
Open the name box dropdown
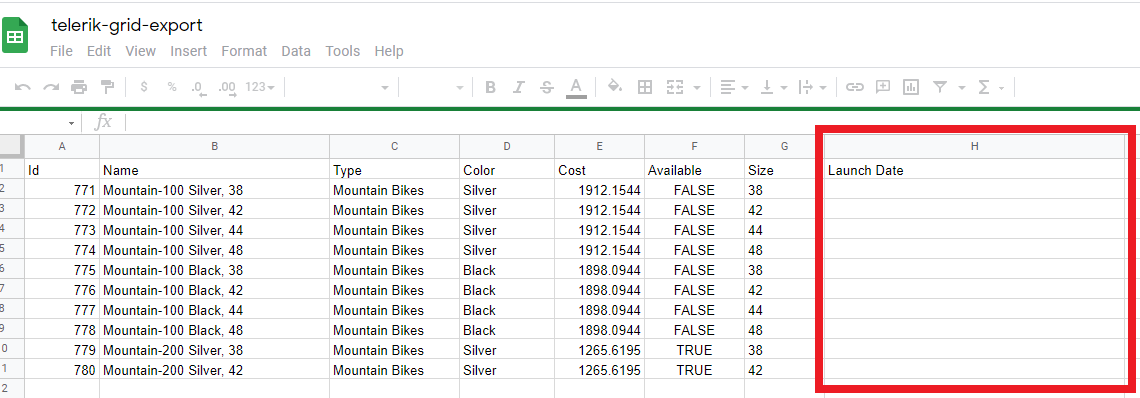(x=71, y=123)
